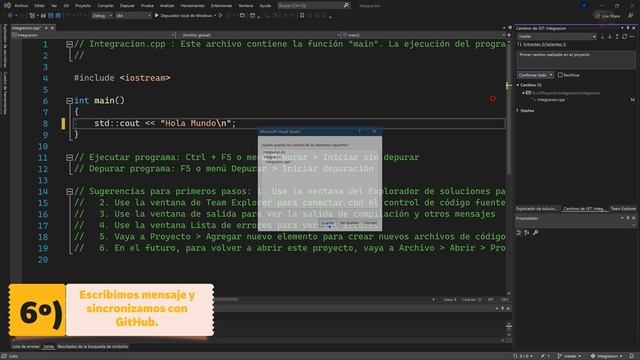Open the Depurar menu
The height and width of the screenshot is (360, 640).
[127, 6]
